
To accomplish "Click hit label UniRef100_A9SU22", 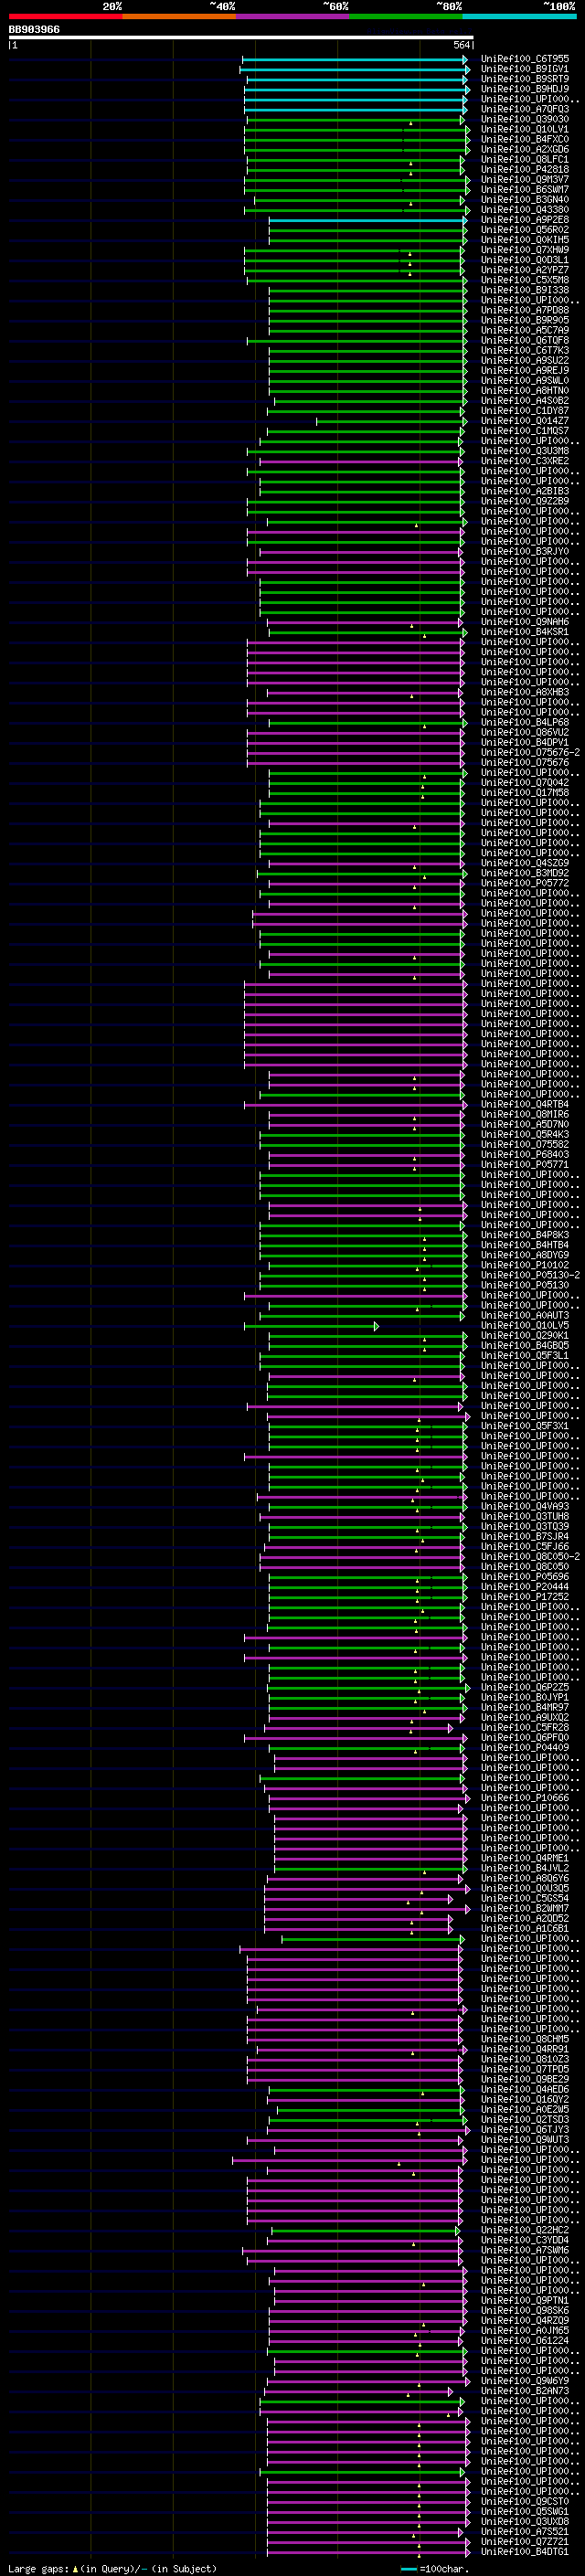I will (x=525, y=360).
